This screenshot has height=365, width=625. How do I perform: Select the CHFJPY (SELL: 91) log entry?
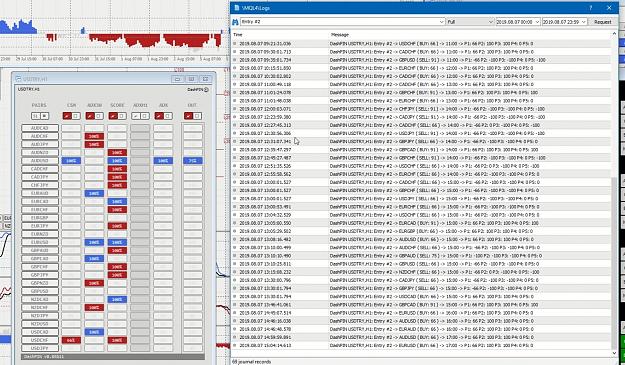coord(421,109)
